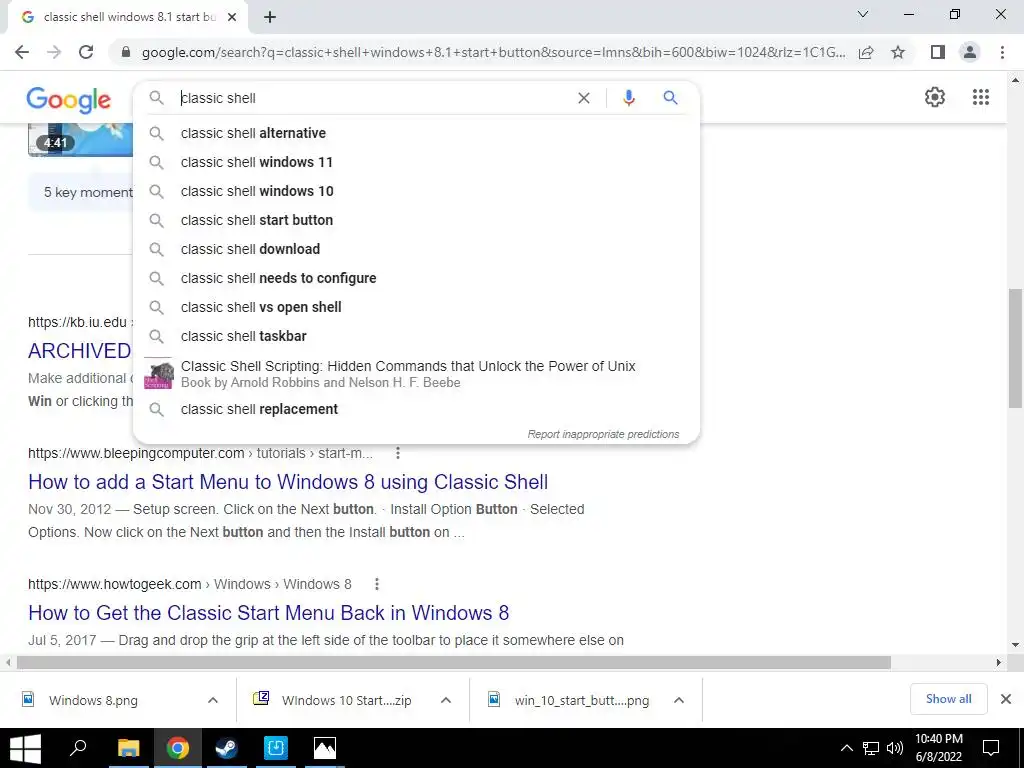Expand options for Windows 8.png download
The image size is (1024, 768).
click(x=213, y=700)
